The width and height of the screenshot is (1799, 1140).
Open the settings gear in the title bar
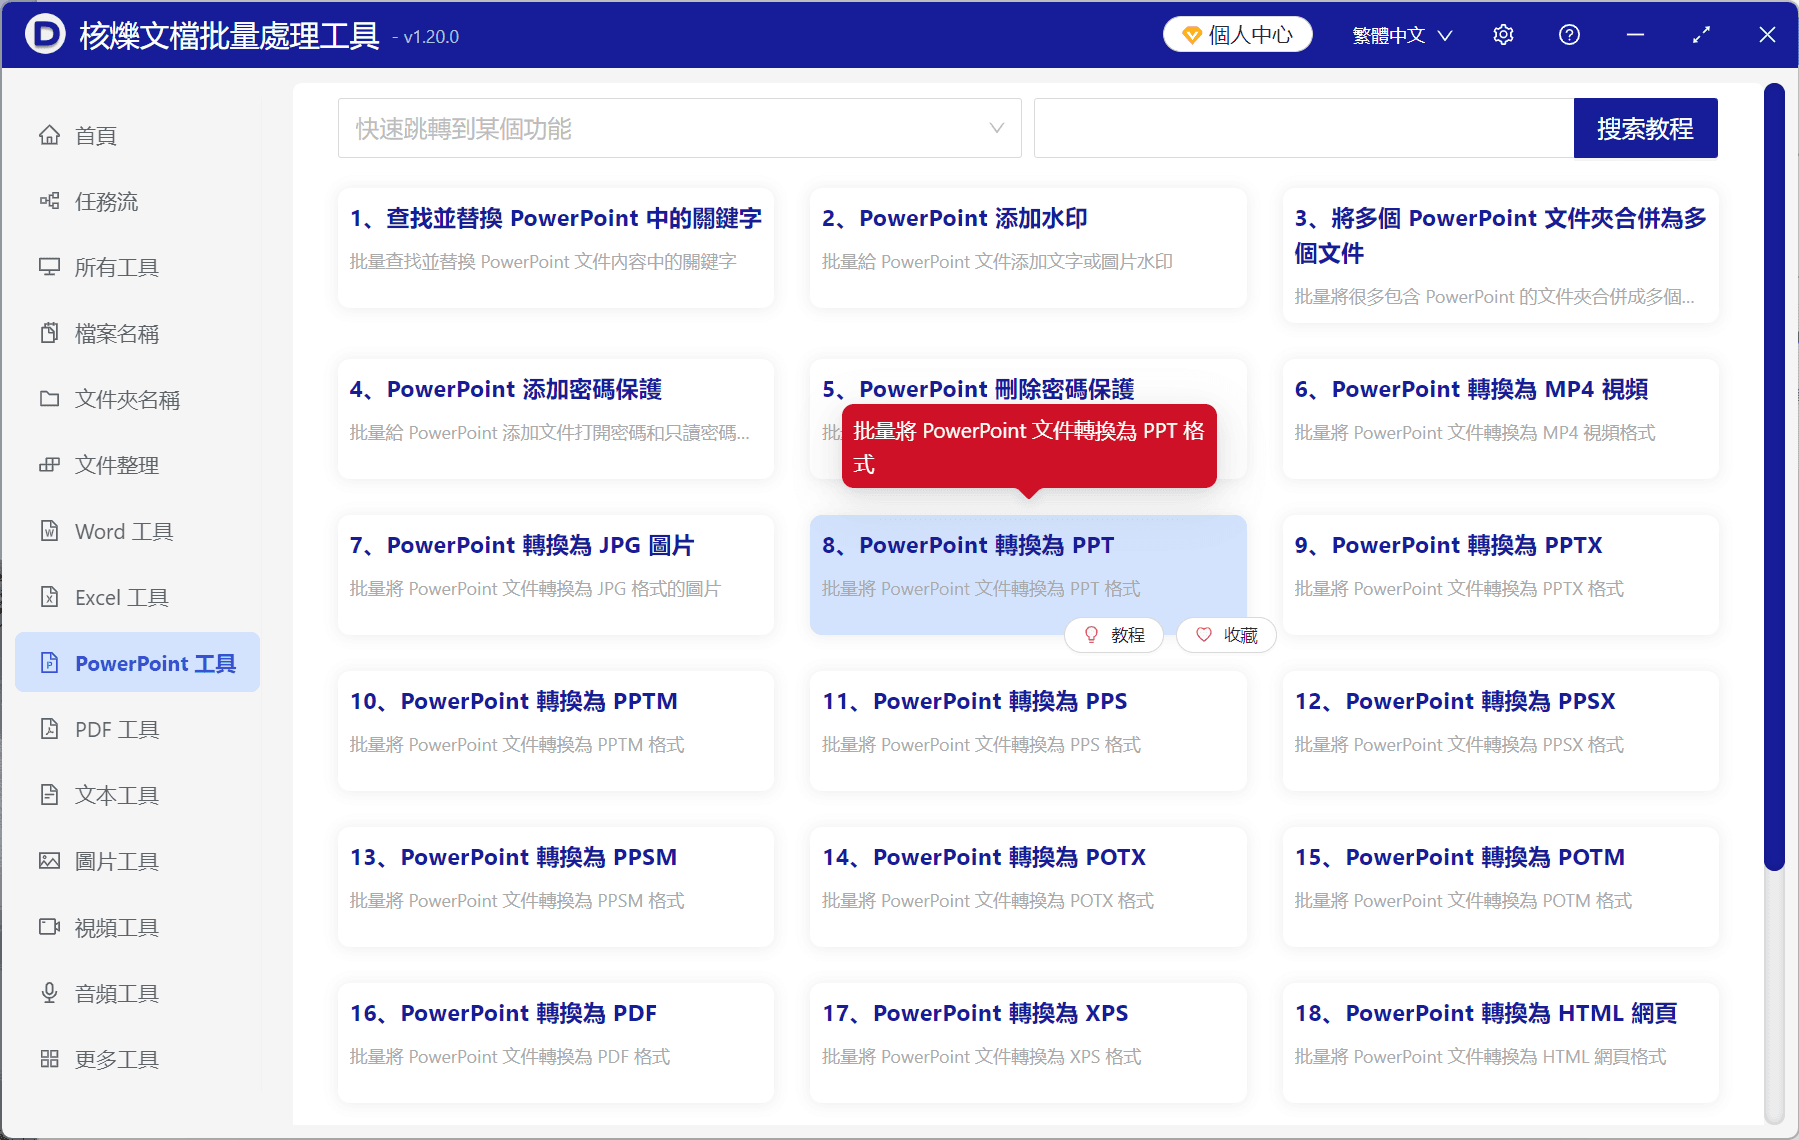[1503, 34]
